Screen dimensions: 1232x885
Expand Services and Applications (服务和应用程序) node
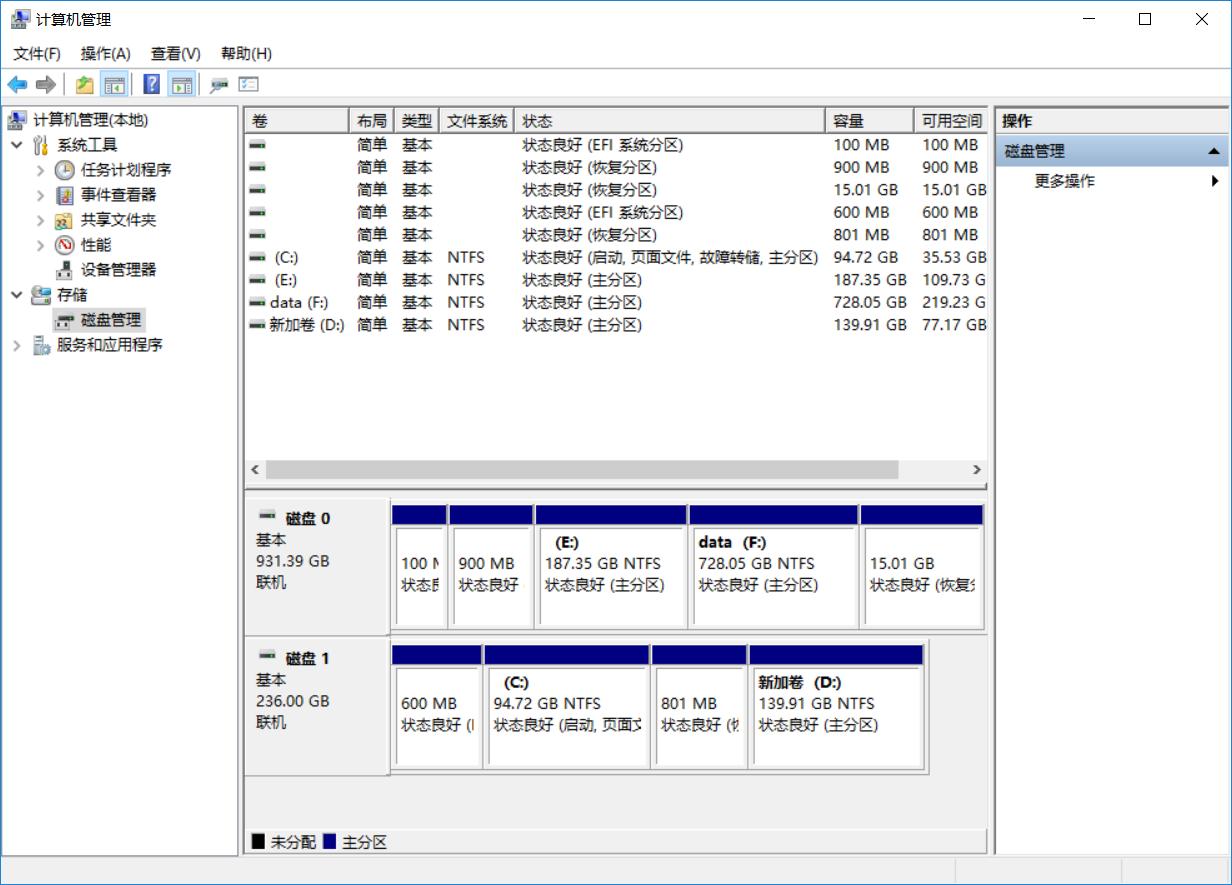tap(17, 345)
